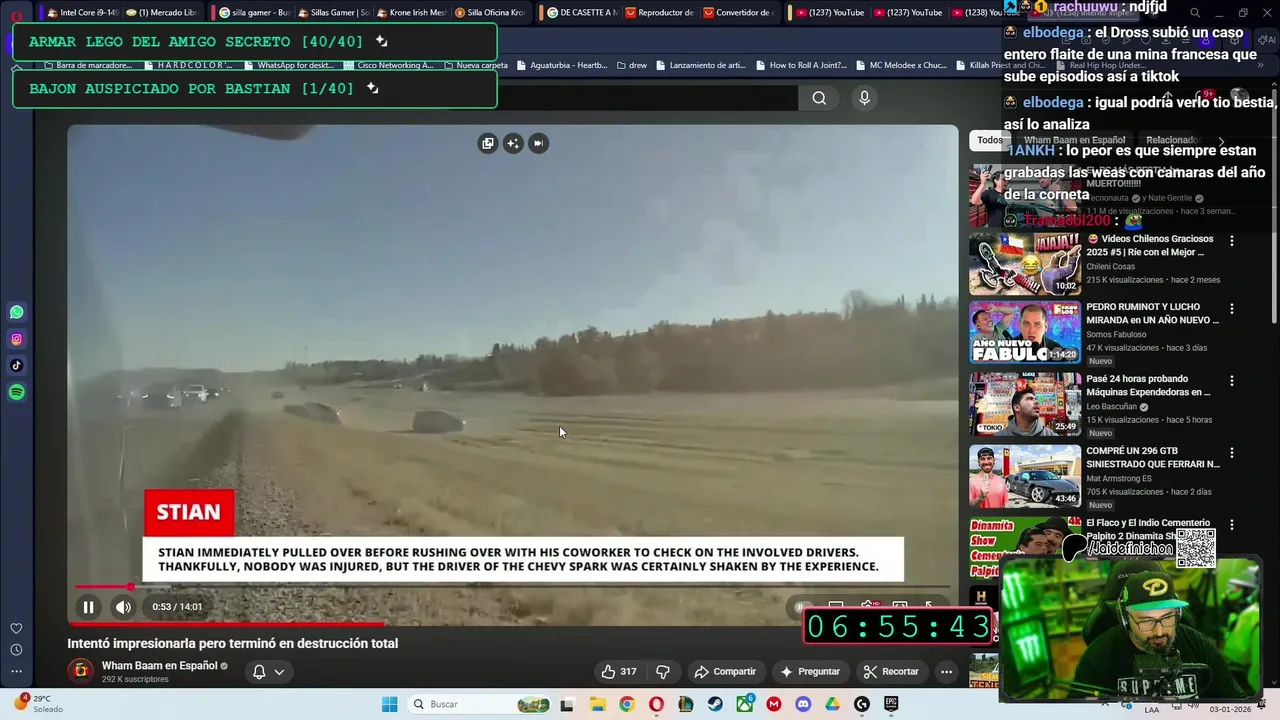Switch to Convertidor de browser tab
This screenshot has width=1280, height=720.
(x=737, y=13)
